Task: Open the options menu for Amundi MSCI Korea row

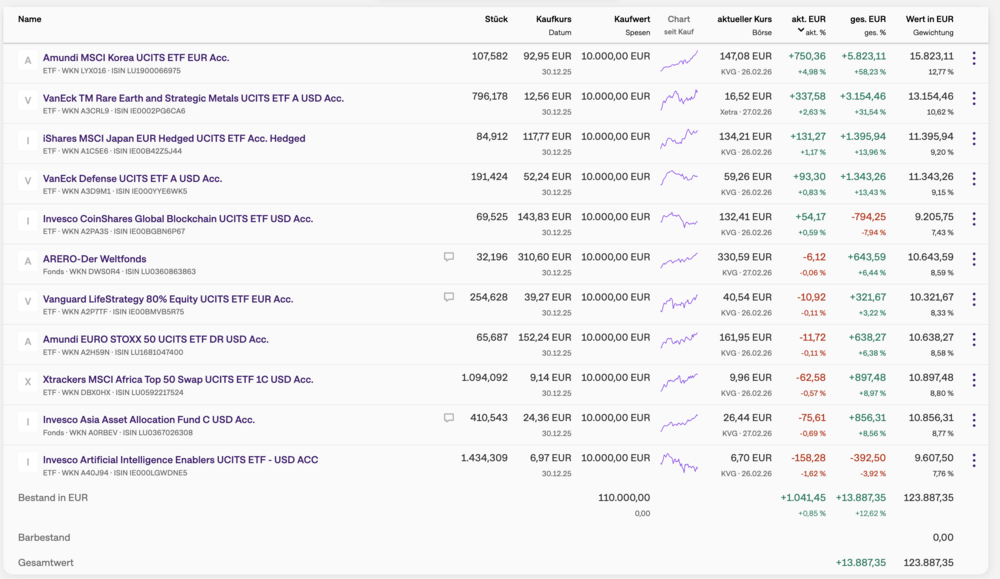Action: coord(973,58)
